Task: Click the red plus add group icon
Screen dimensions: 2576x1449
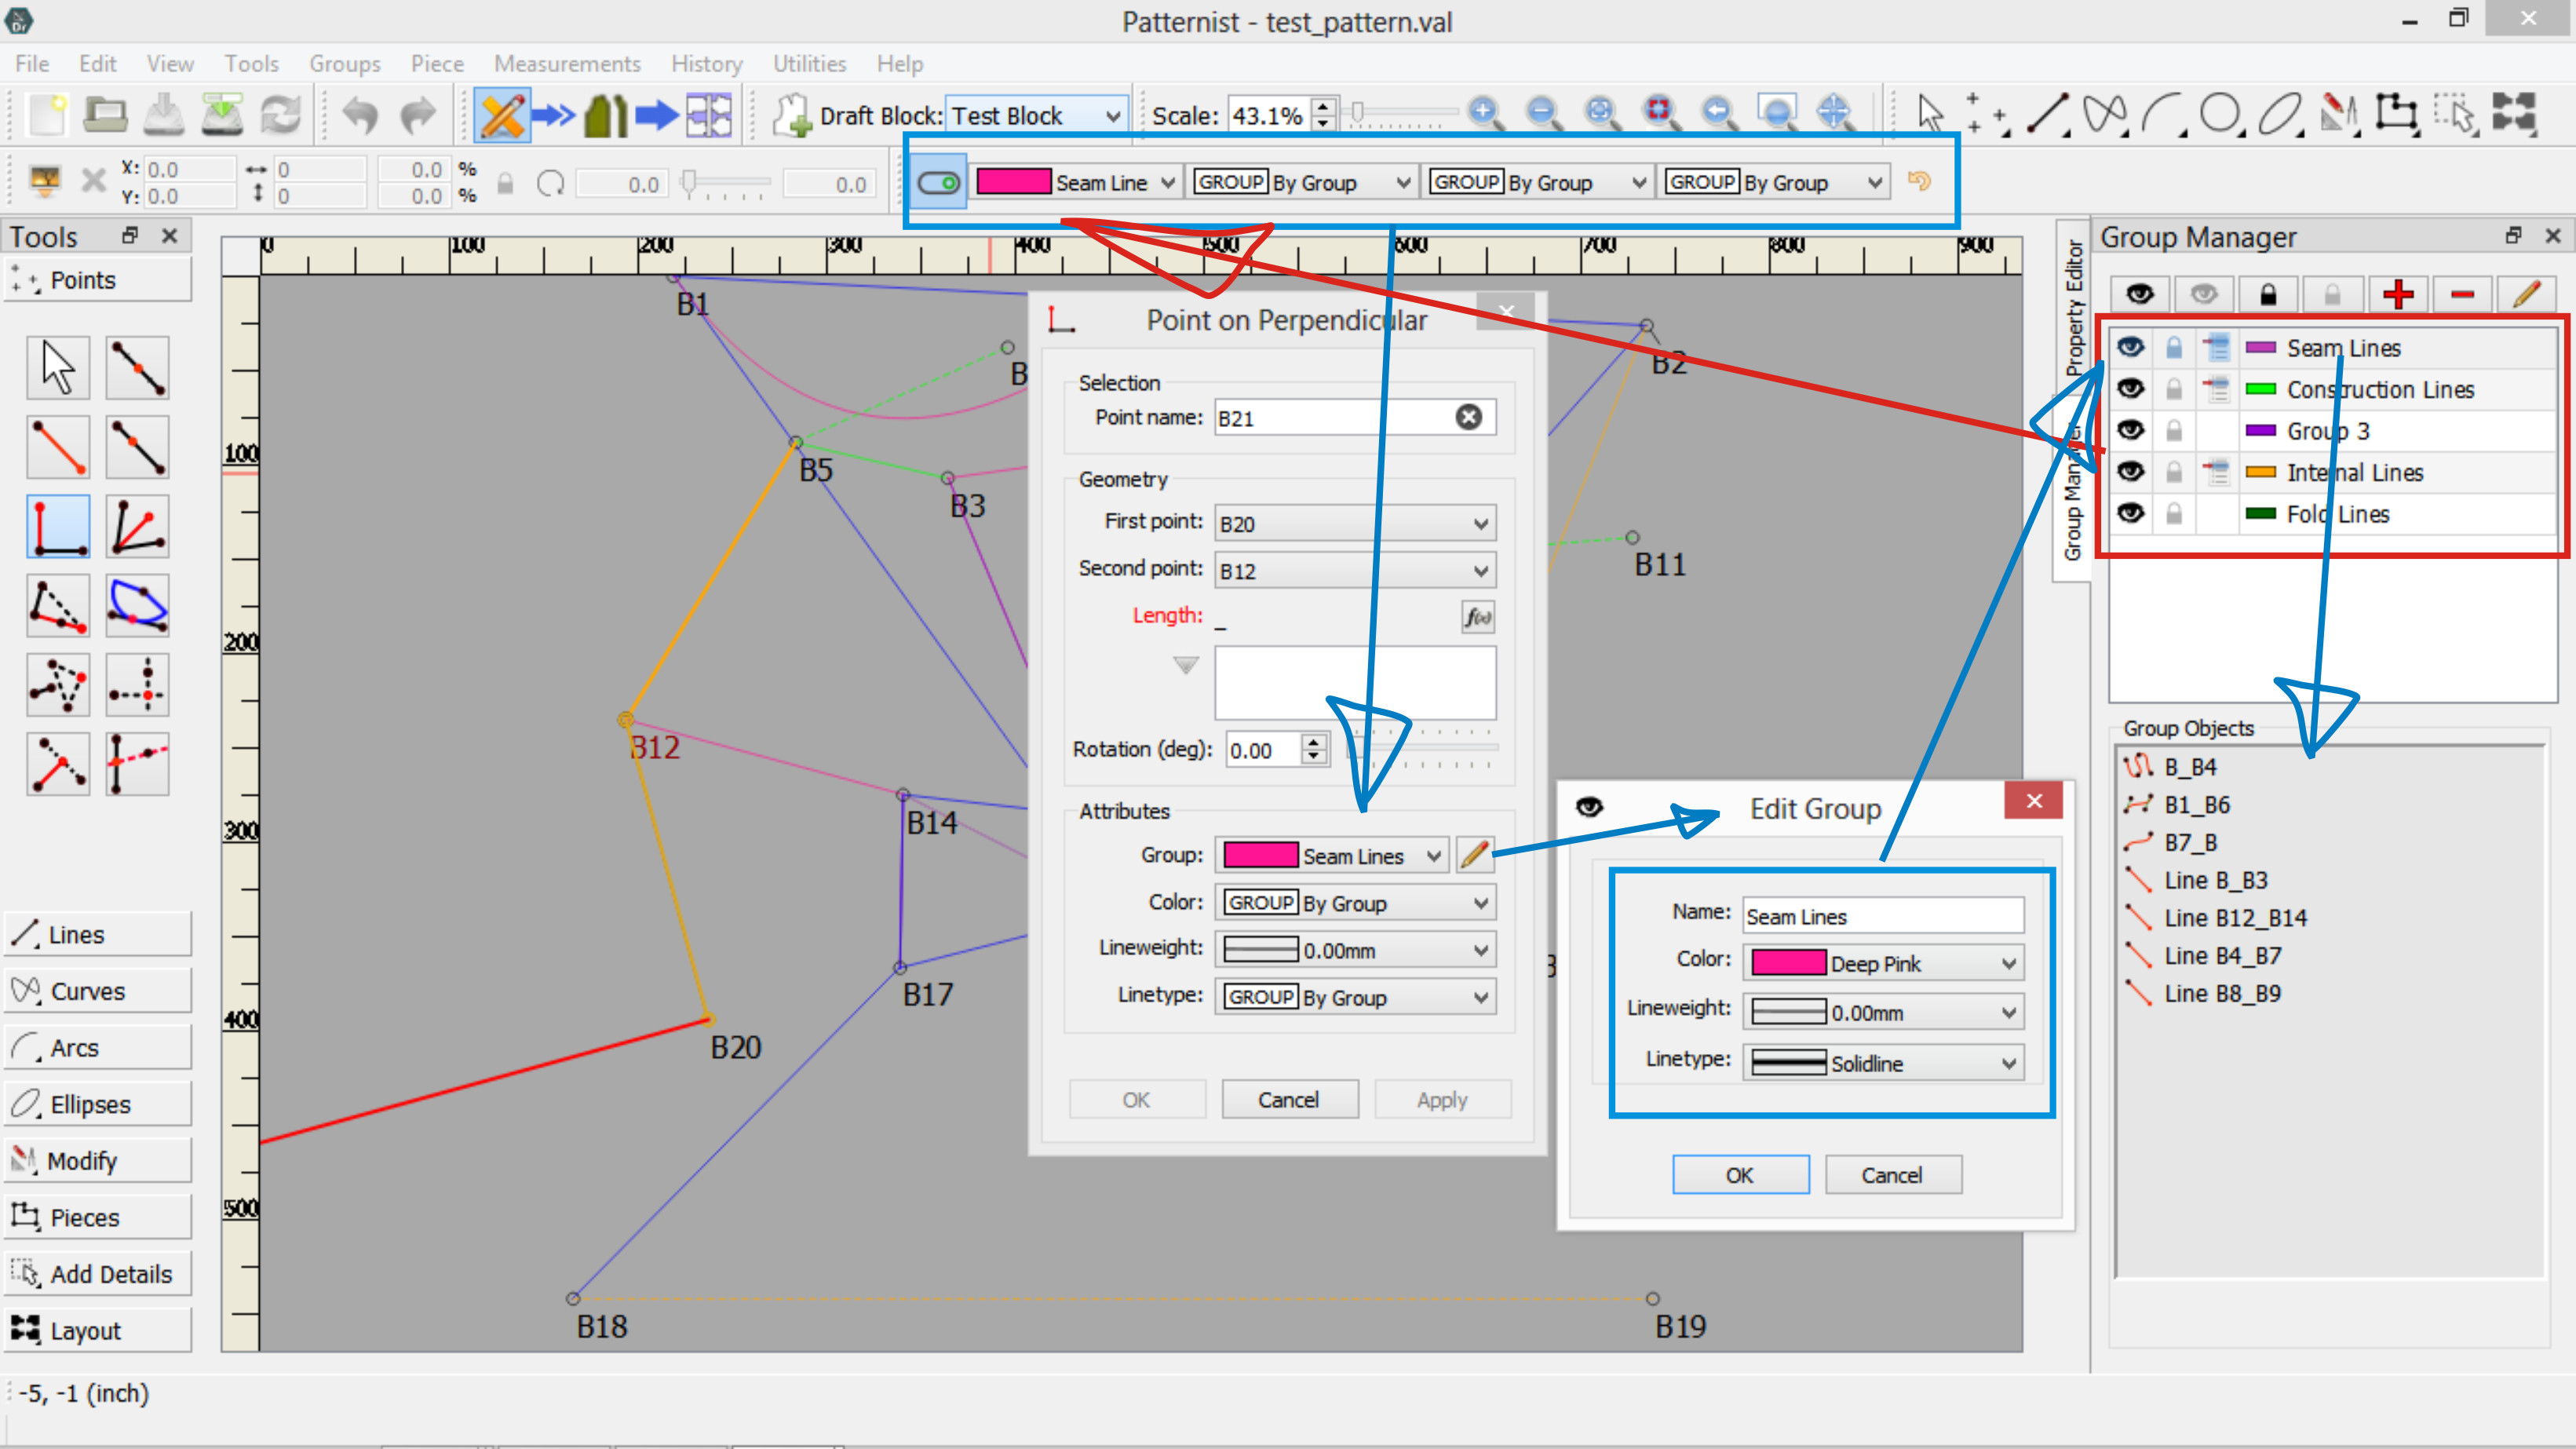Action: 2397,294
